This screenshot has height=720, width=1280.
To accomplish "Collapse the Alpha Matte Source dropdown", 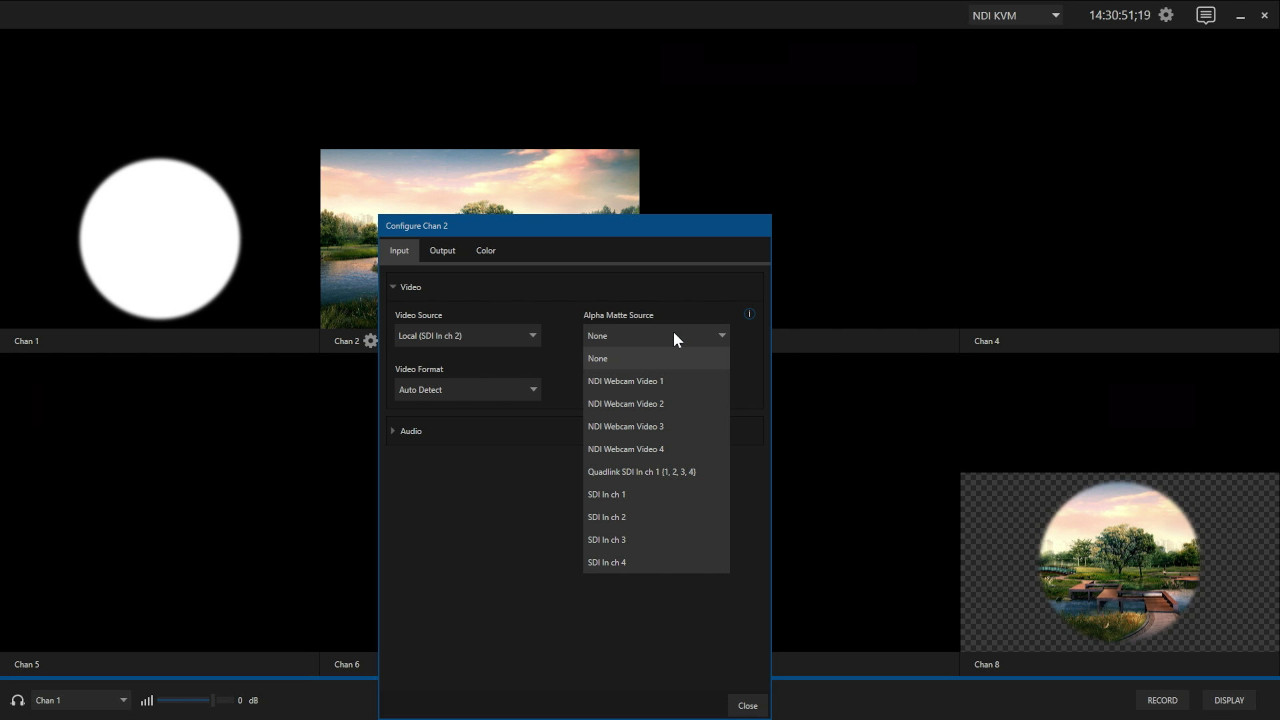I will click(656, 336).
